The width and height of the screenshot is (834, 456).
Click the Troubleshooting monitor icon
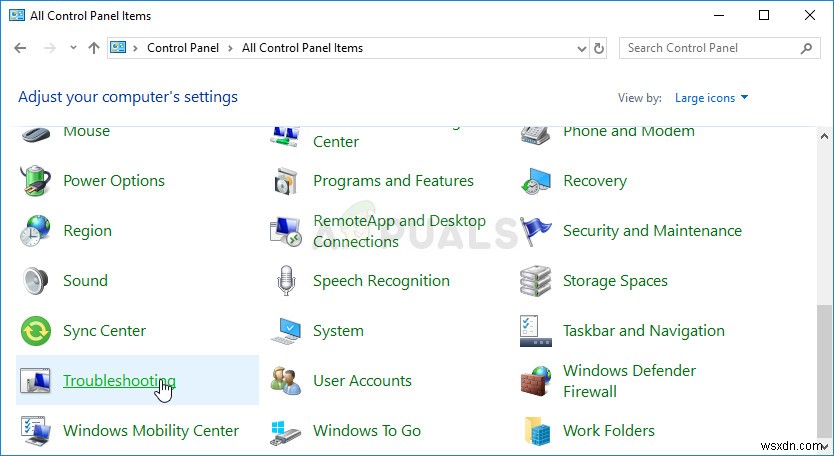pos(36,381)
